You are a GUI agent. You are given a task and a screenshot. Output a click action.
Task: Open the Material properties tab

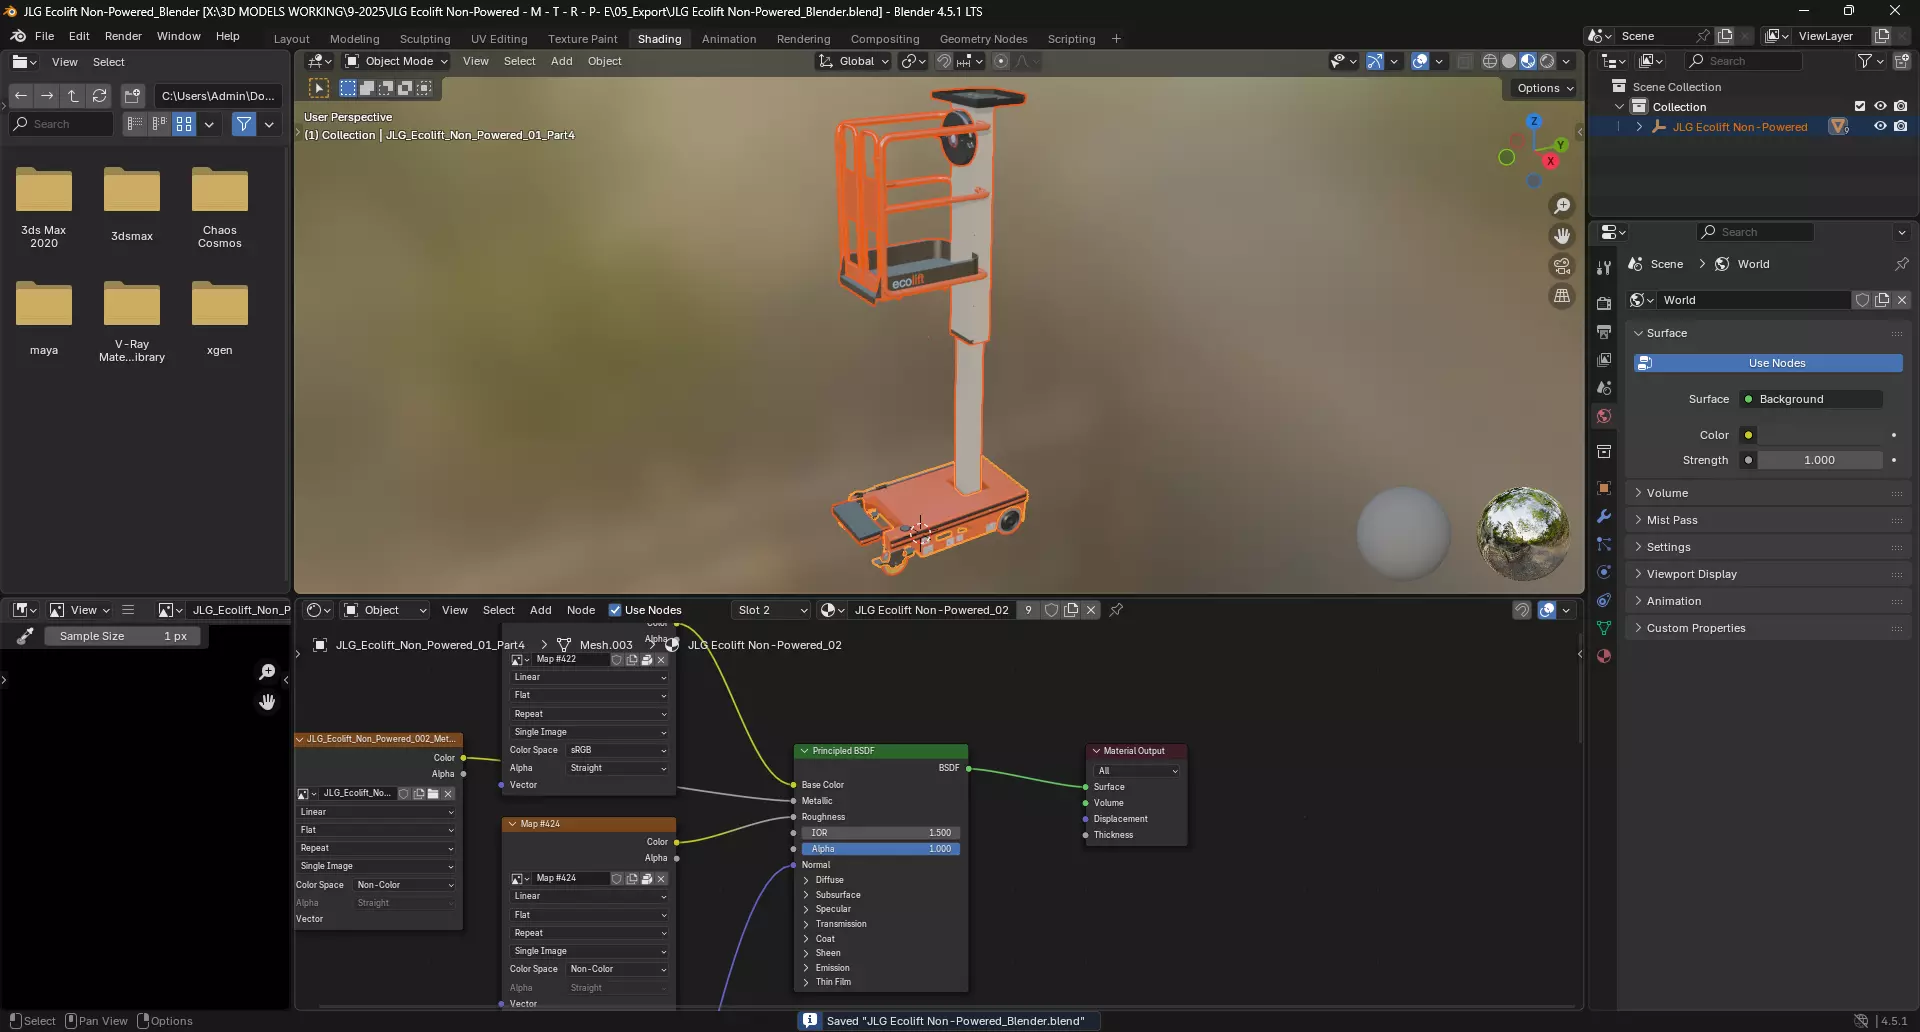1604,656
